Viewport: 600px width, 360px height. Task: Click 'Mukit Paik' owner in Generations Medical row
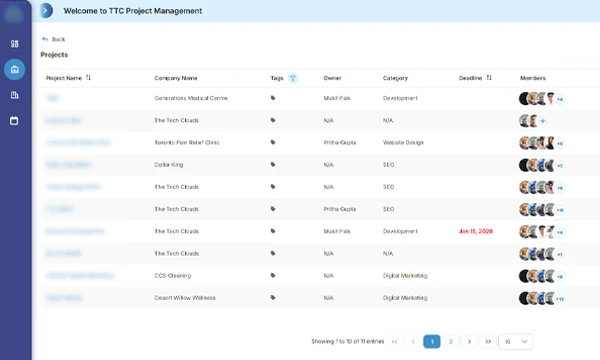(337, 98)
